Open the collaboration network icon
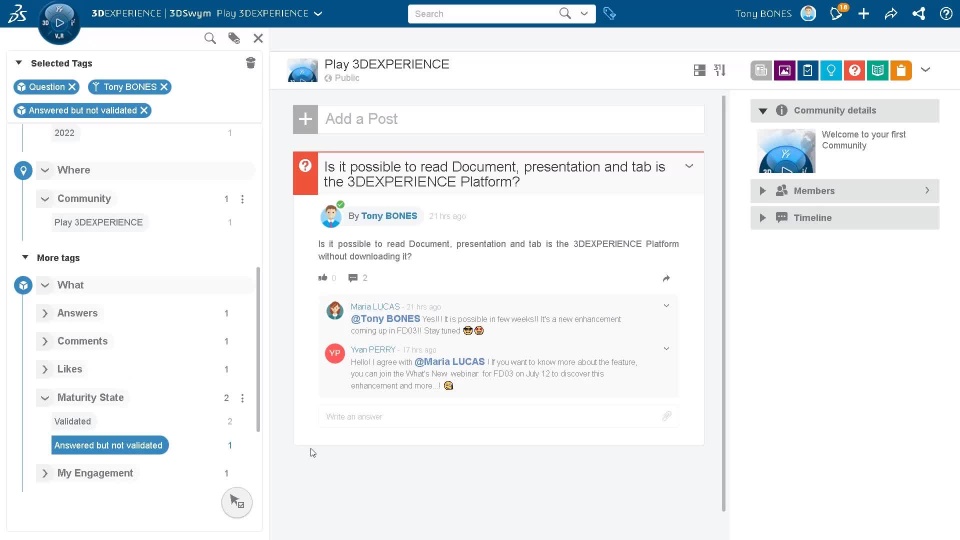This screenshot has width=960, height=540. click(918, 13)
